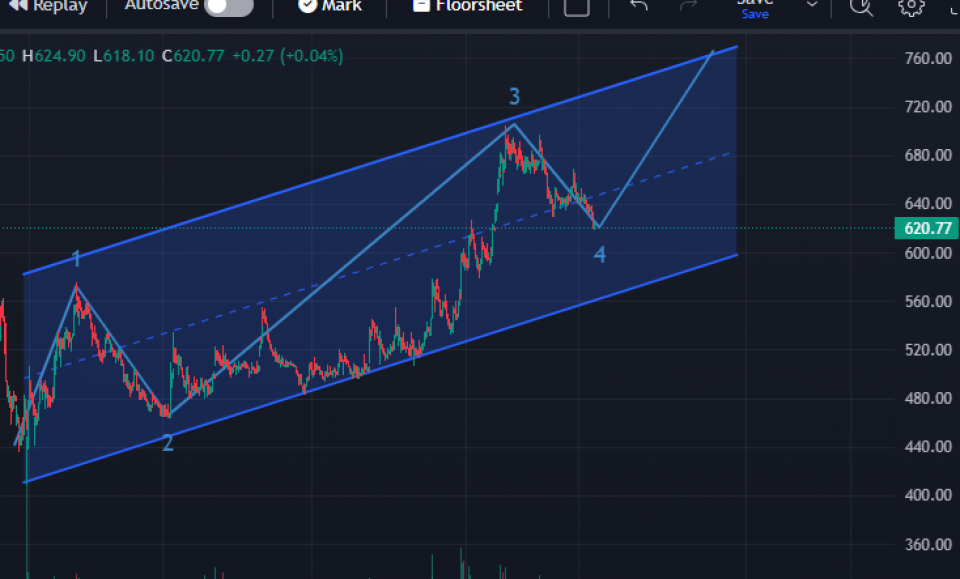Select the square layout icon

click(x=577, y=7)
